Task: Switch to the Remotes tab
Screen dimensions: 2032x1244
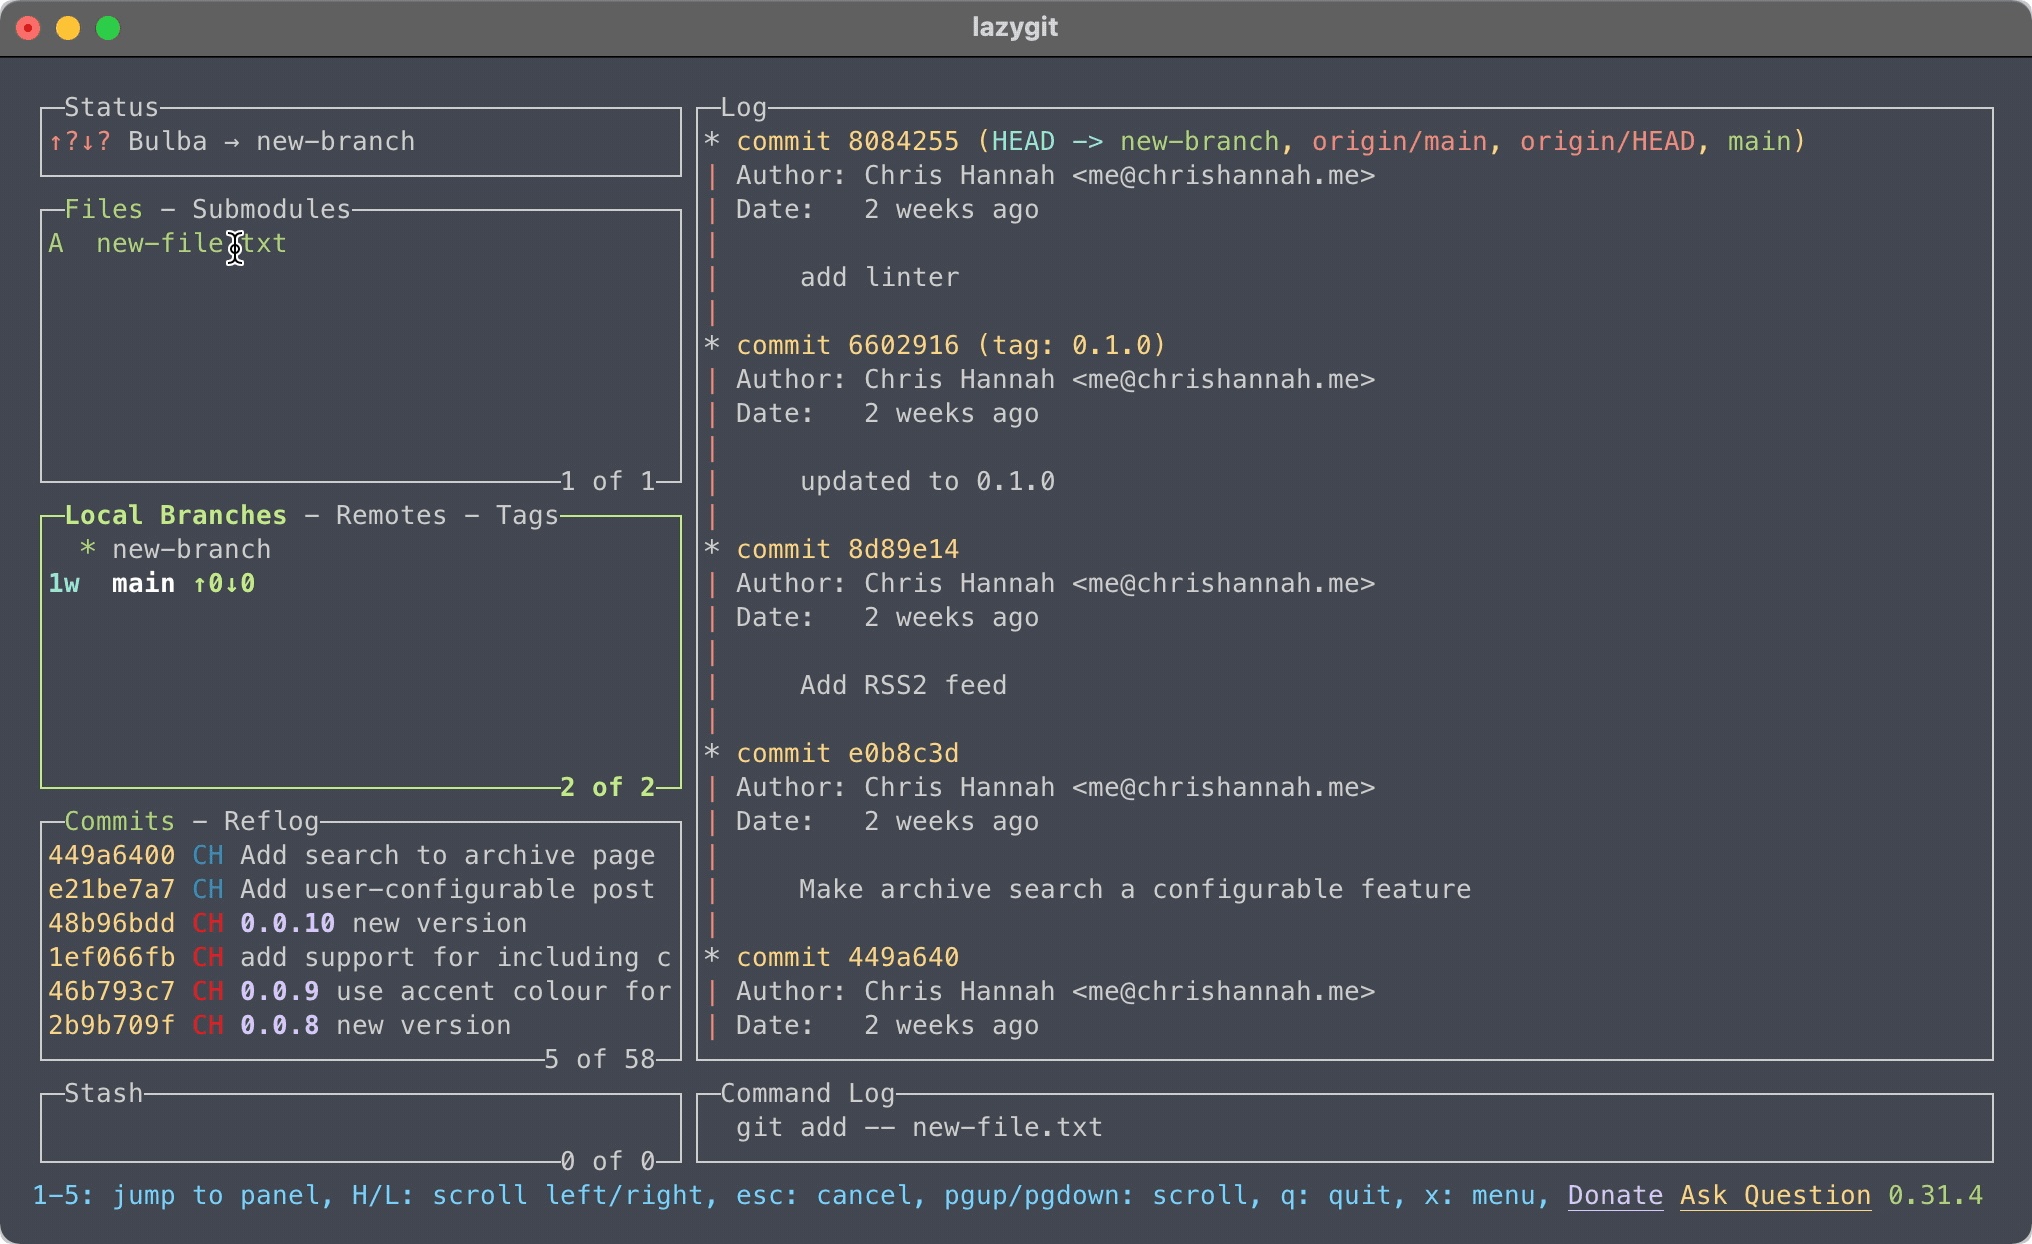Action: [x=391, y=515]
